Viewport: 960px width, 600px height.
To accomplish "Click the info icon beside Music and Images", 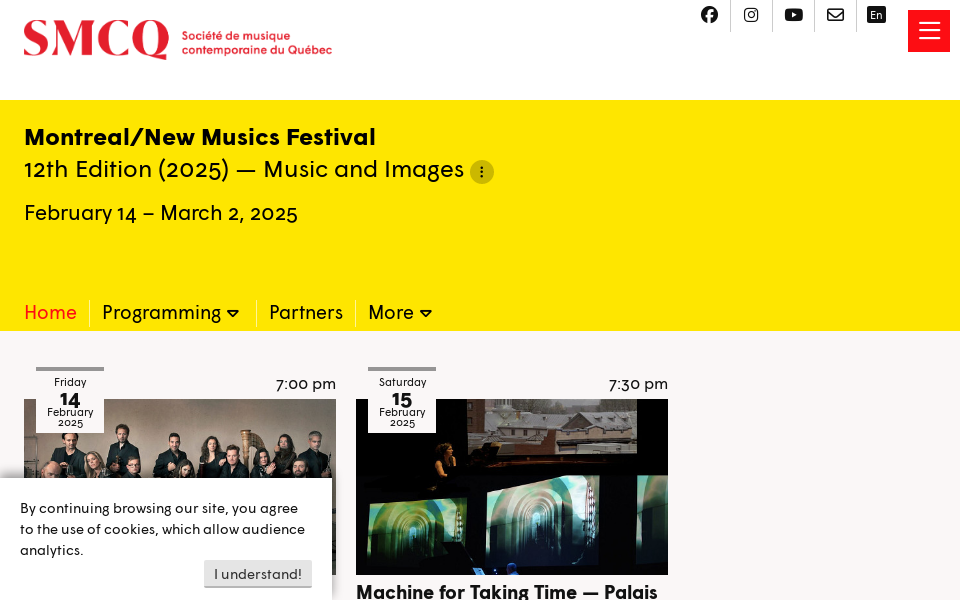I will click(x=481, y=171).
